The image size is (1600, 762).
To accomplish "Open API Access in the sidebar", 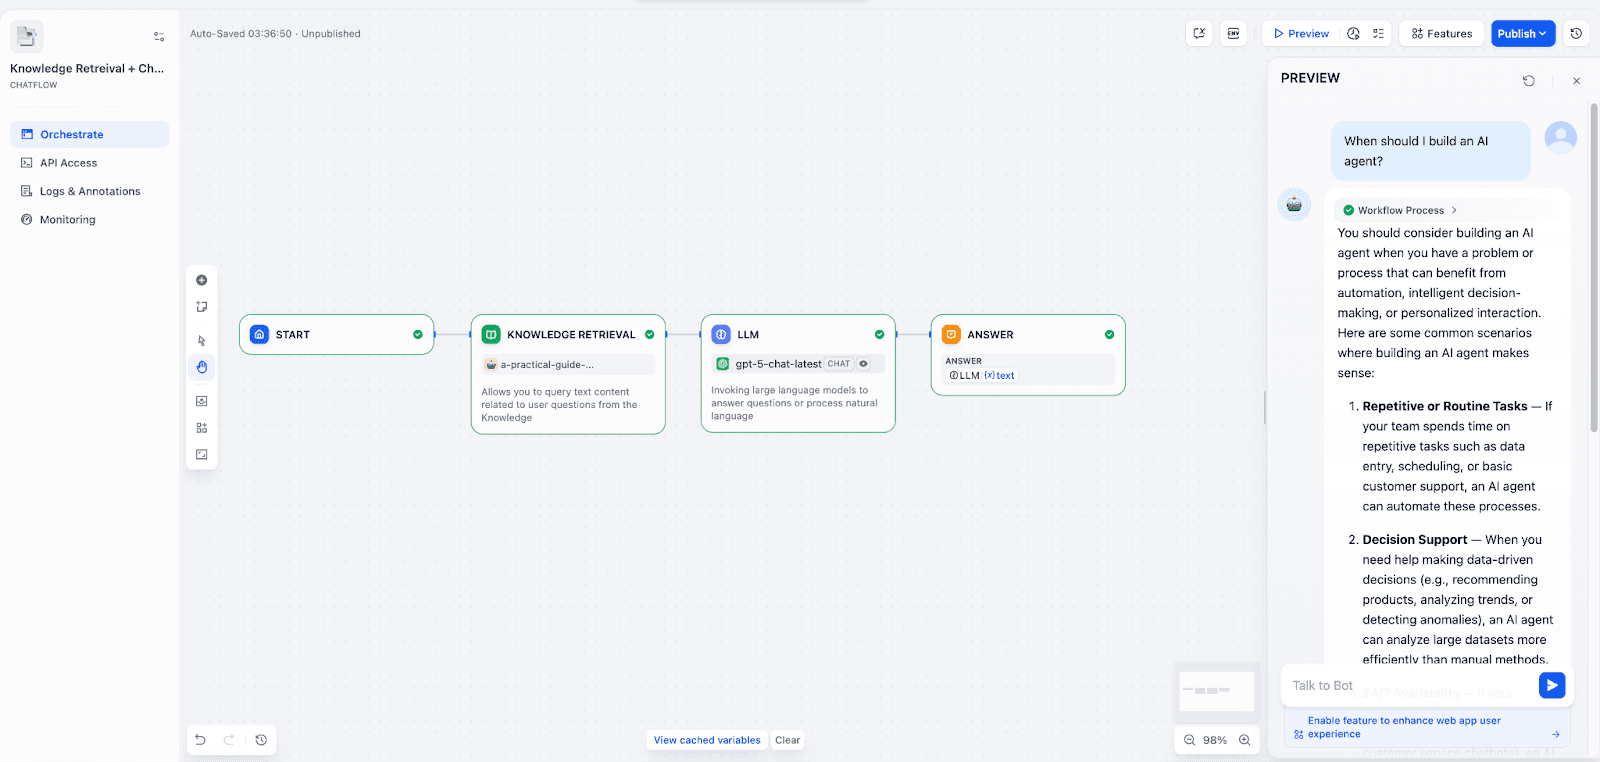I will [x=68, y=163].
